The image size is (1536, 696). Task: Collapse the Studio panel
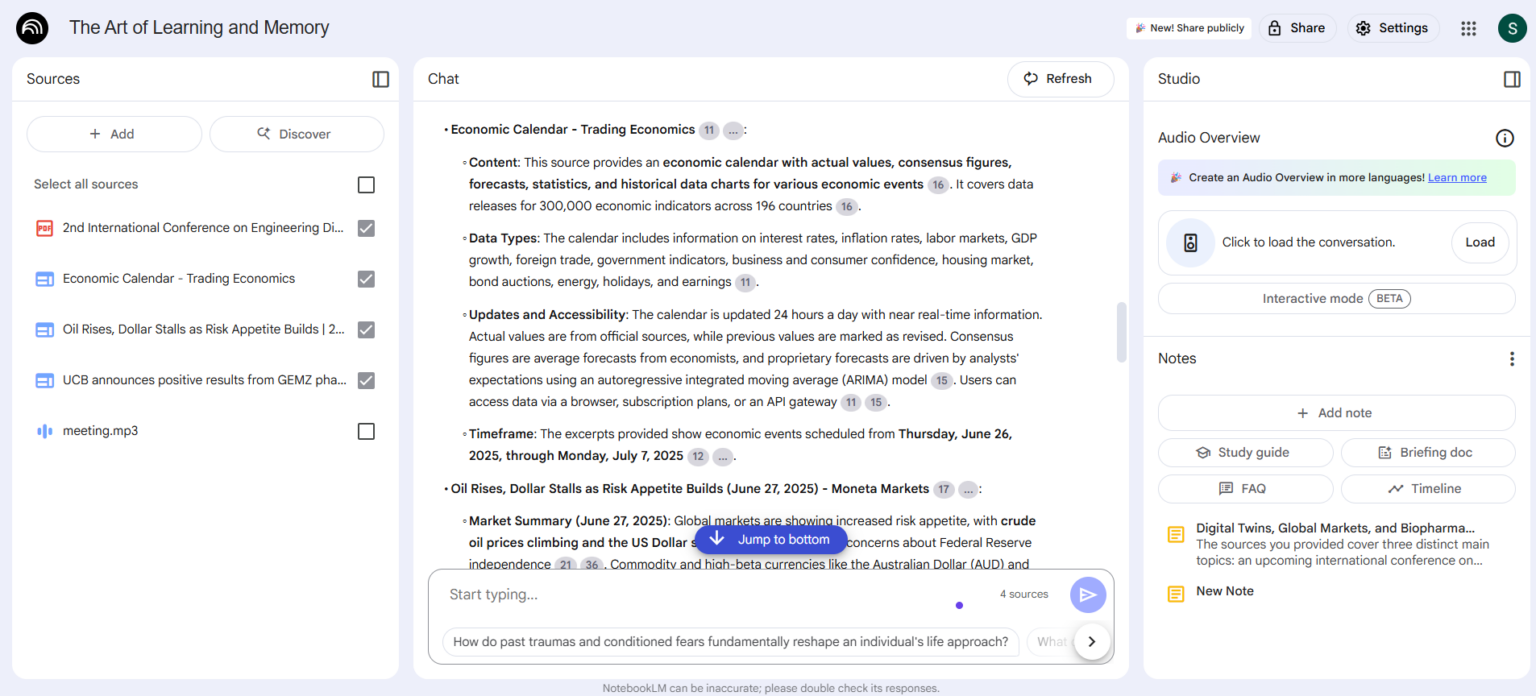pos(1512,79)
